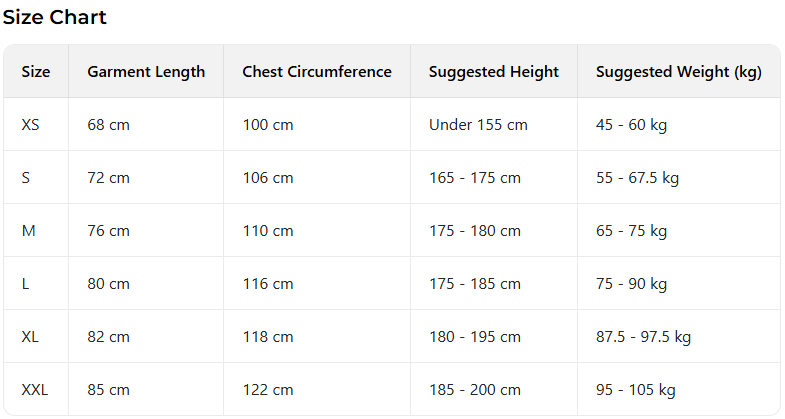Image resolution: width=785 pixels, height=419 pixels.
Task: Click the 122 cm chest circumference cell
Action: [x=268, y=390]
